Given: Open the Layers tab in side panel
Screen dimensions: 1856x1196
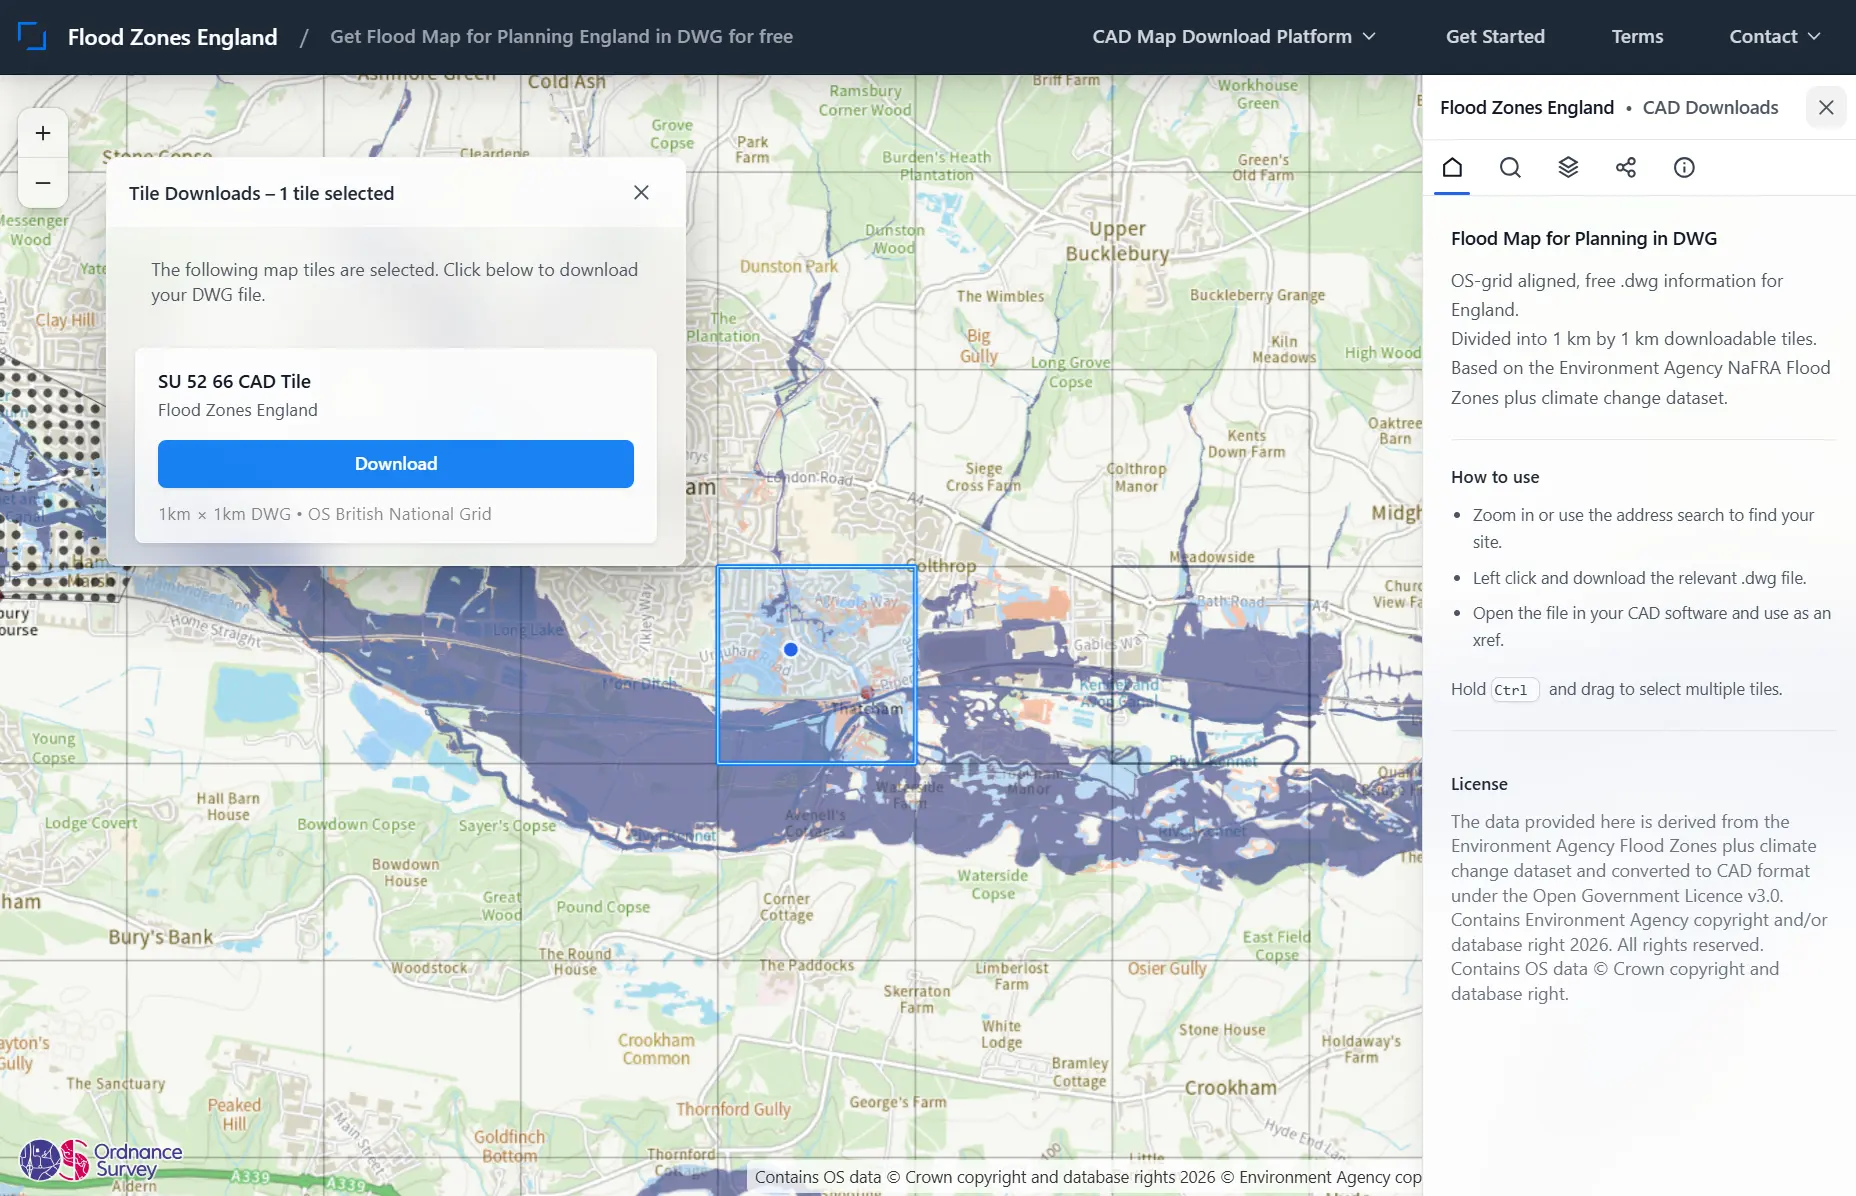Looking at the screenshot, I should (x=1568, y=167).
